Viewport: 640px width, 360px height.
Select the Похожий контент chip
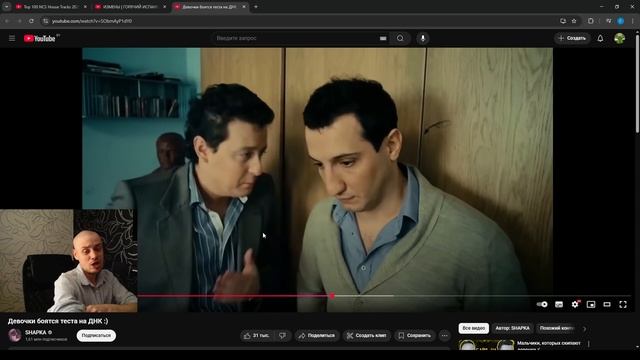pyautogui.click(x=557, y=328)
